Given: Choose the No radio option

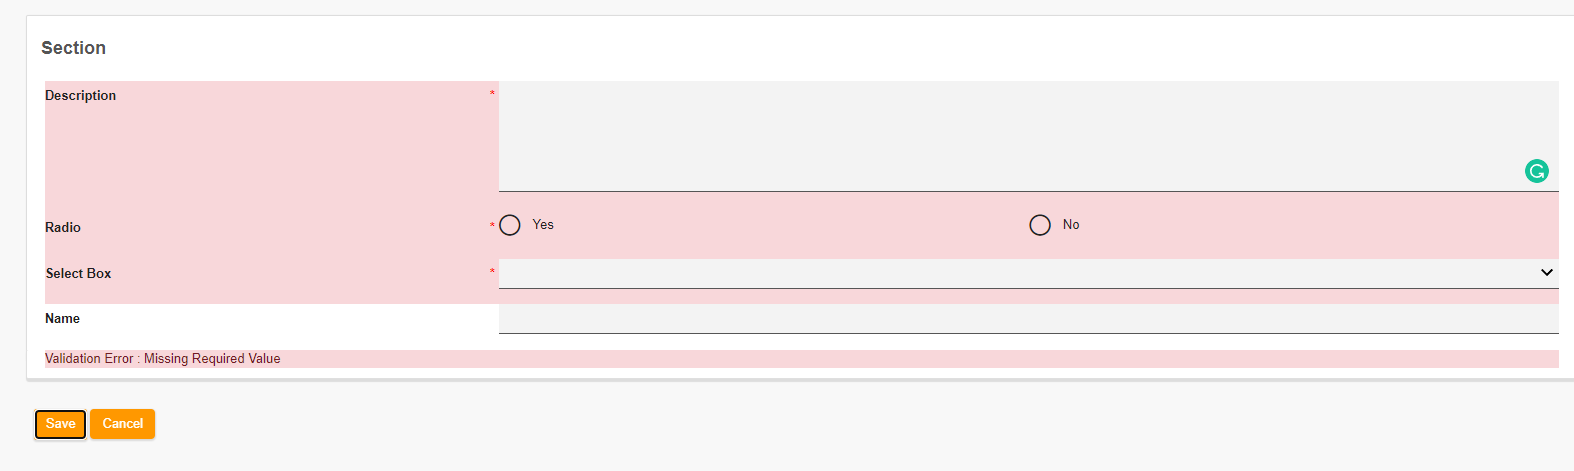Looking at the screenshot, I should (x=1040, y=225).
